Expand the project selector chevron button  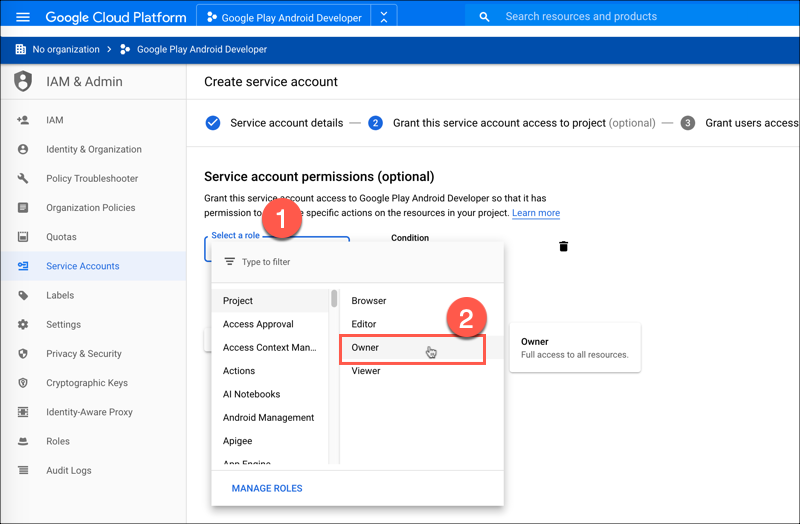coord(384,17)
